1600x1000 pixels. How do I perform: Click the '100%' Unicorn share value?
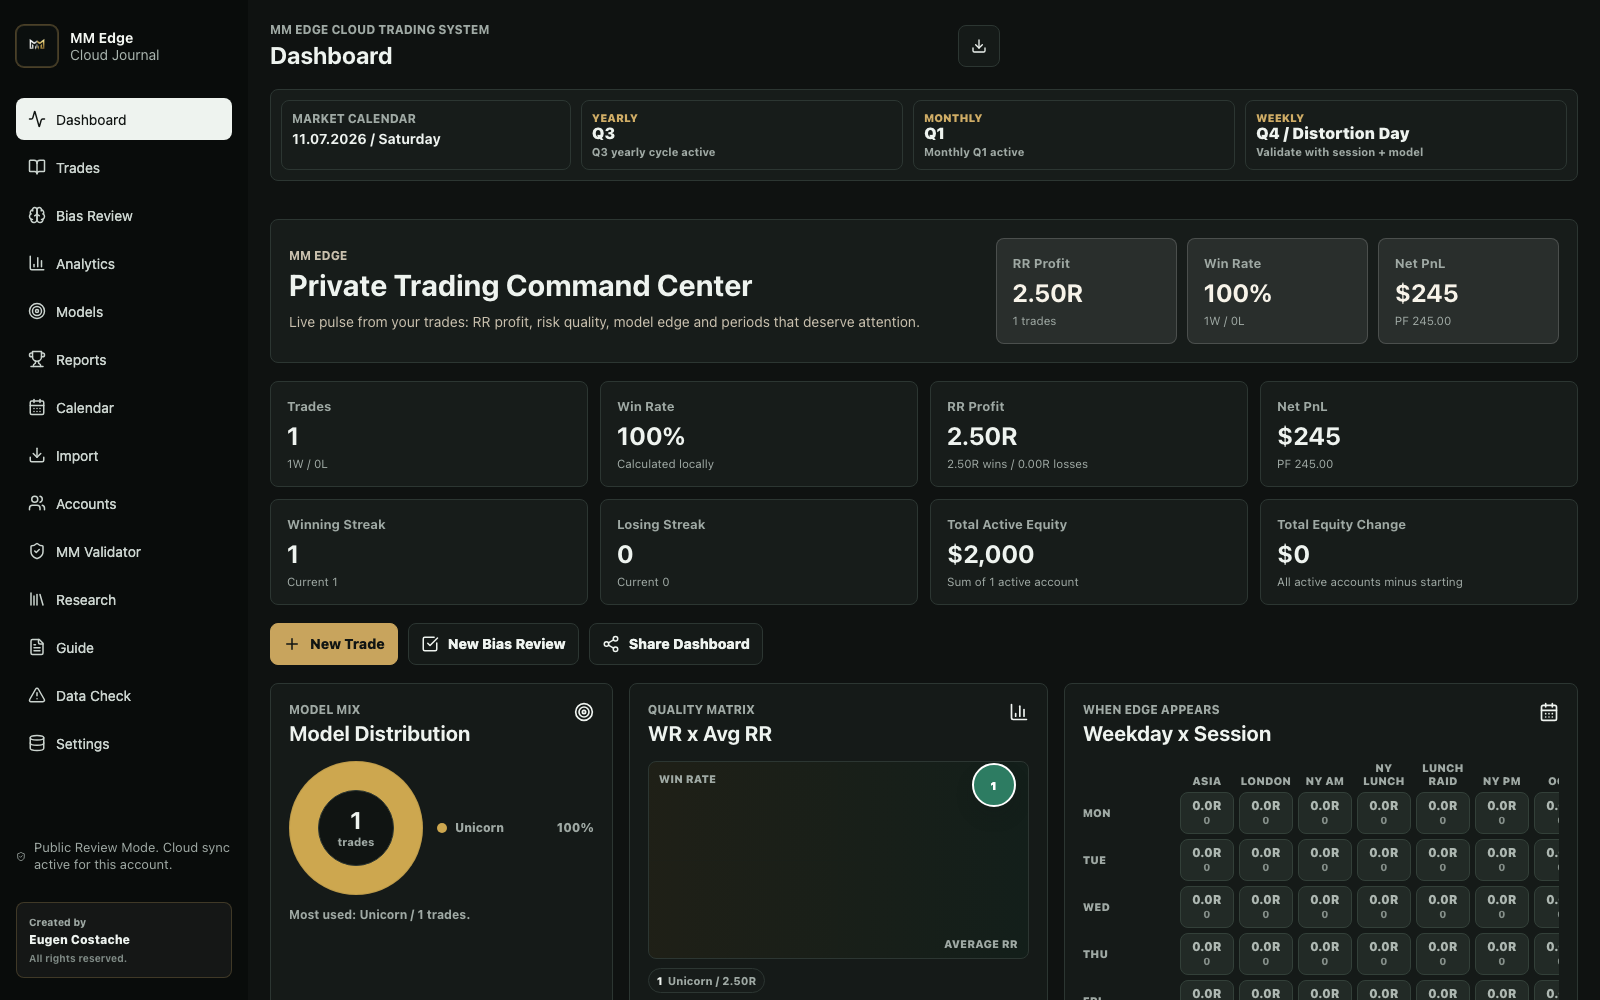(x=575, y=828)
